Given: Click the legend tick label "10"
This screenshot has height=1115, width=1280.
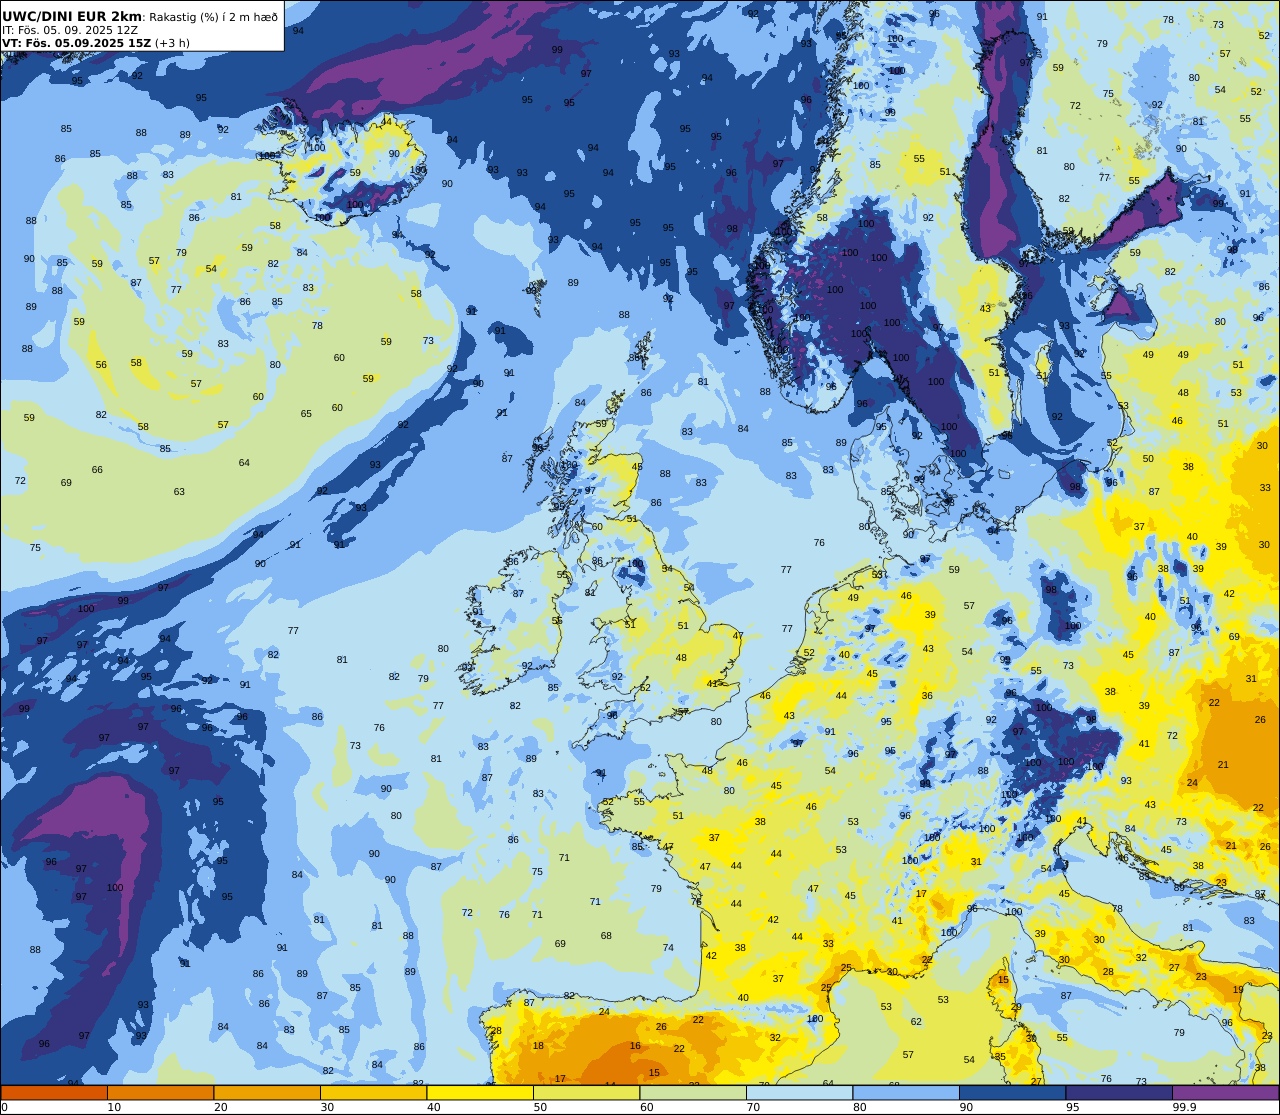Looking at the screenshot, I should point(114,1107).
